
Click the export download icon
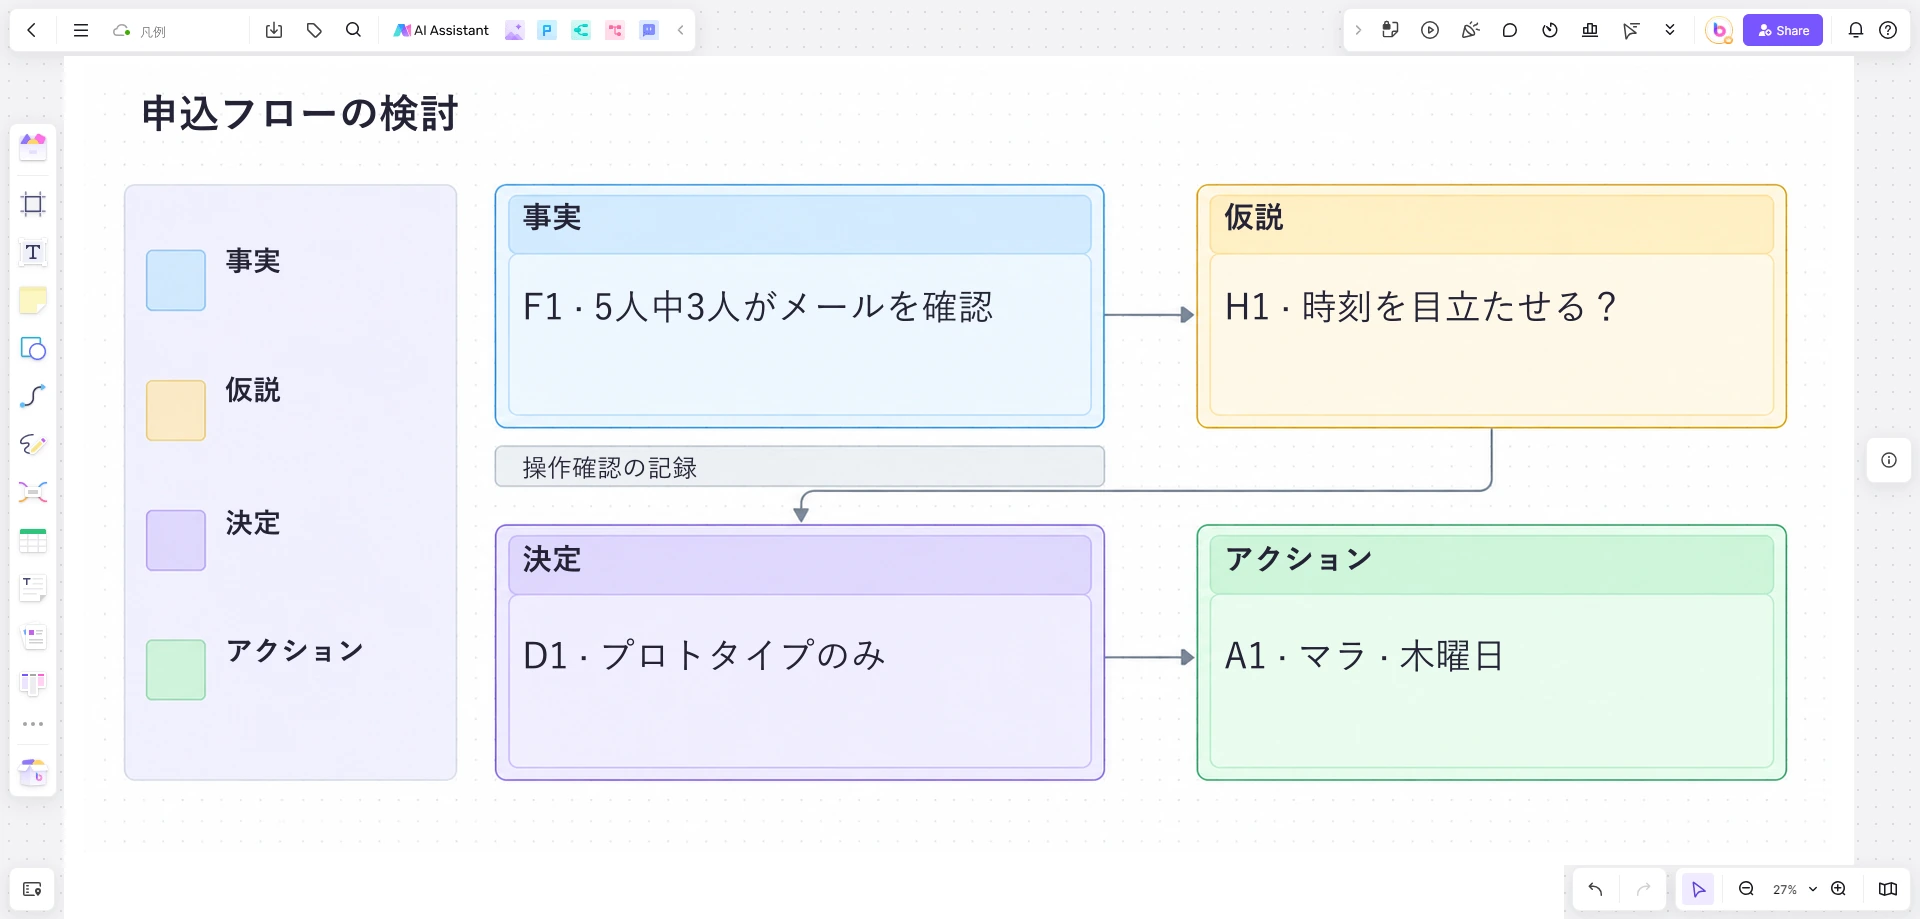[x=274, y=30]
